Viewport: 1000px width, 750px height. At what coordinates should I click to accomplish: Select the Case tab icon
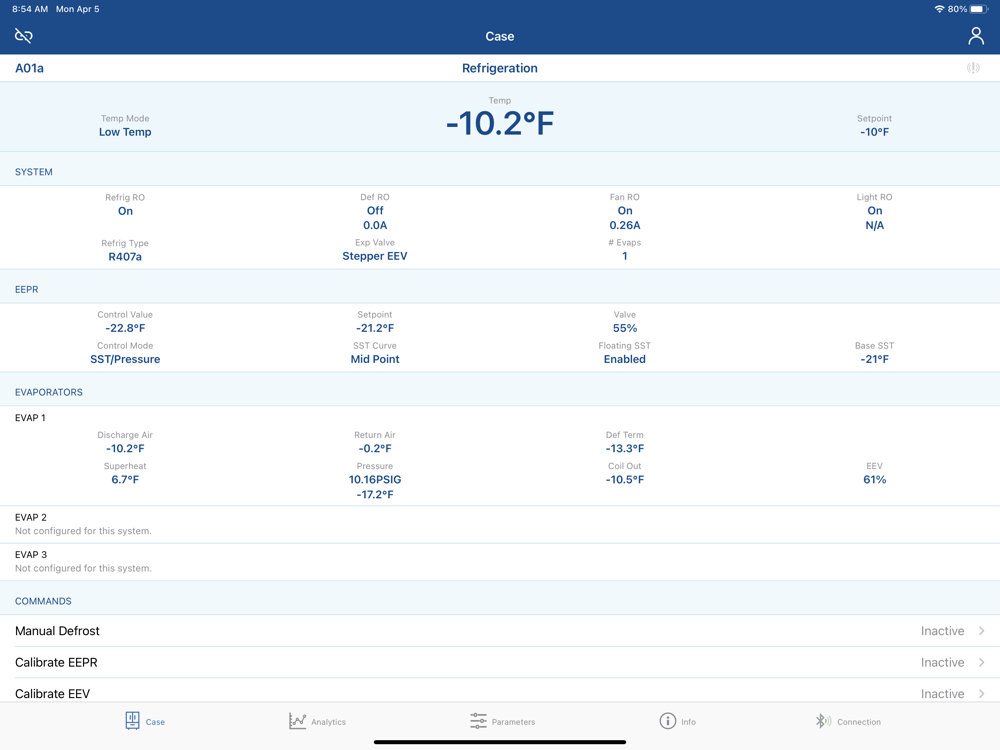[x=132, y=721]
